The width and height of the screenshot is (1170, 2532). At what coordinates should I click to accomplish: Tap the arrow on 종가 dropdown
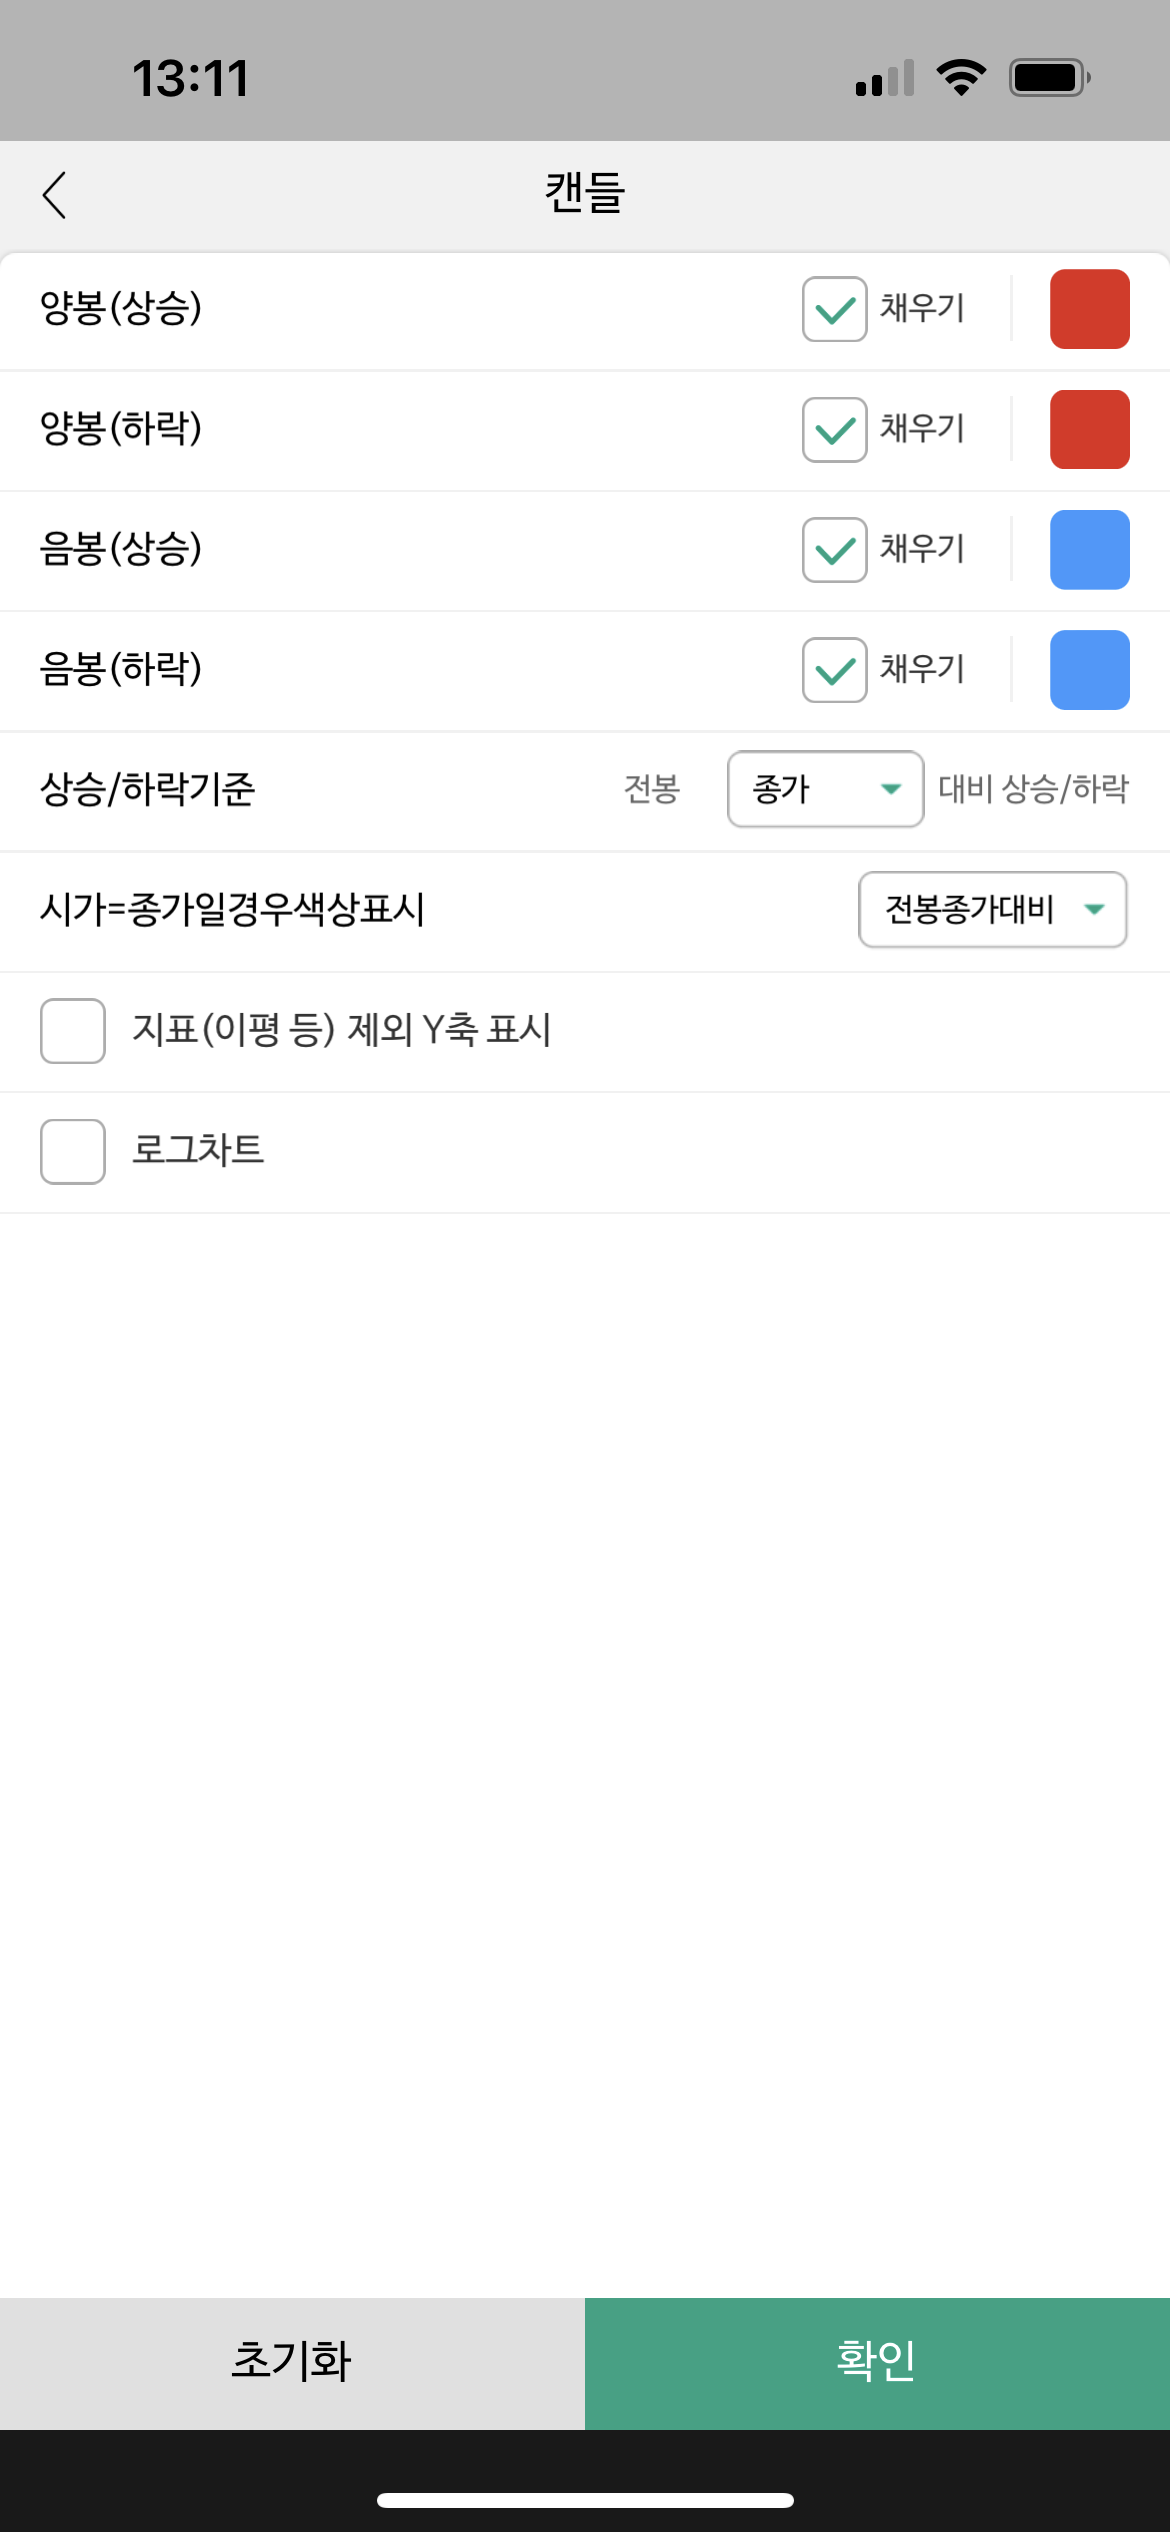[891, 789]
